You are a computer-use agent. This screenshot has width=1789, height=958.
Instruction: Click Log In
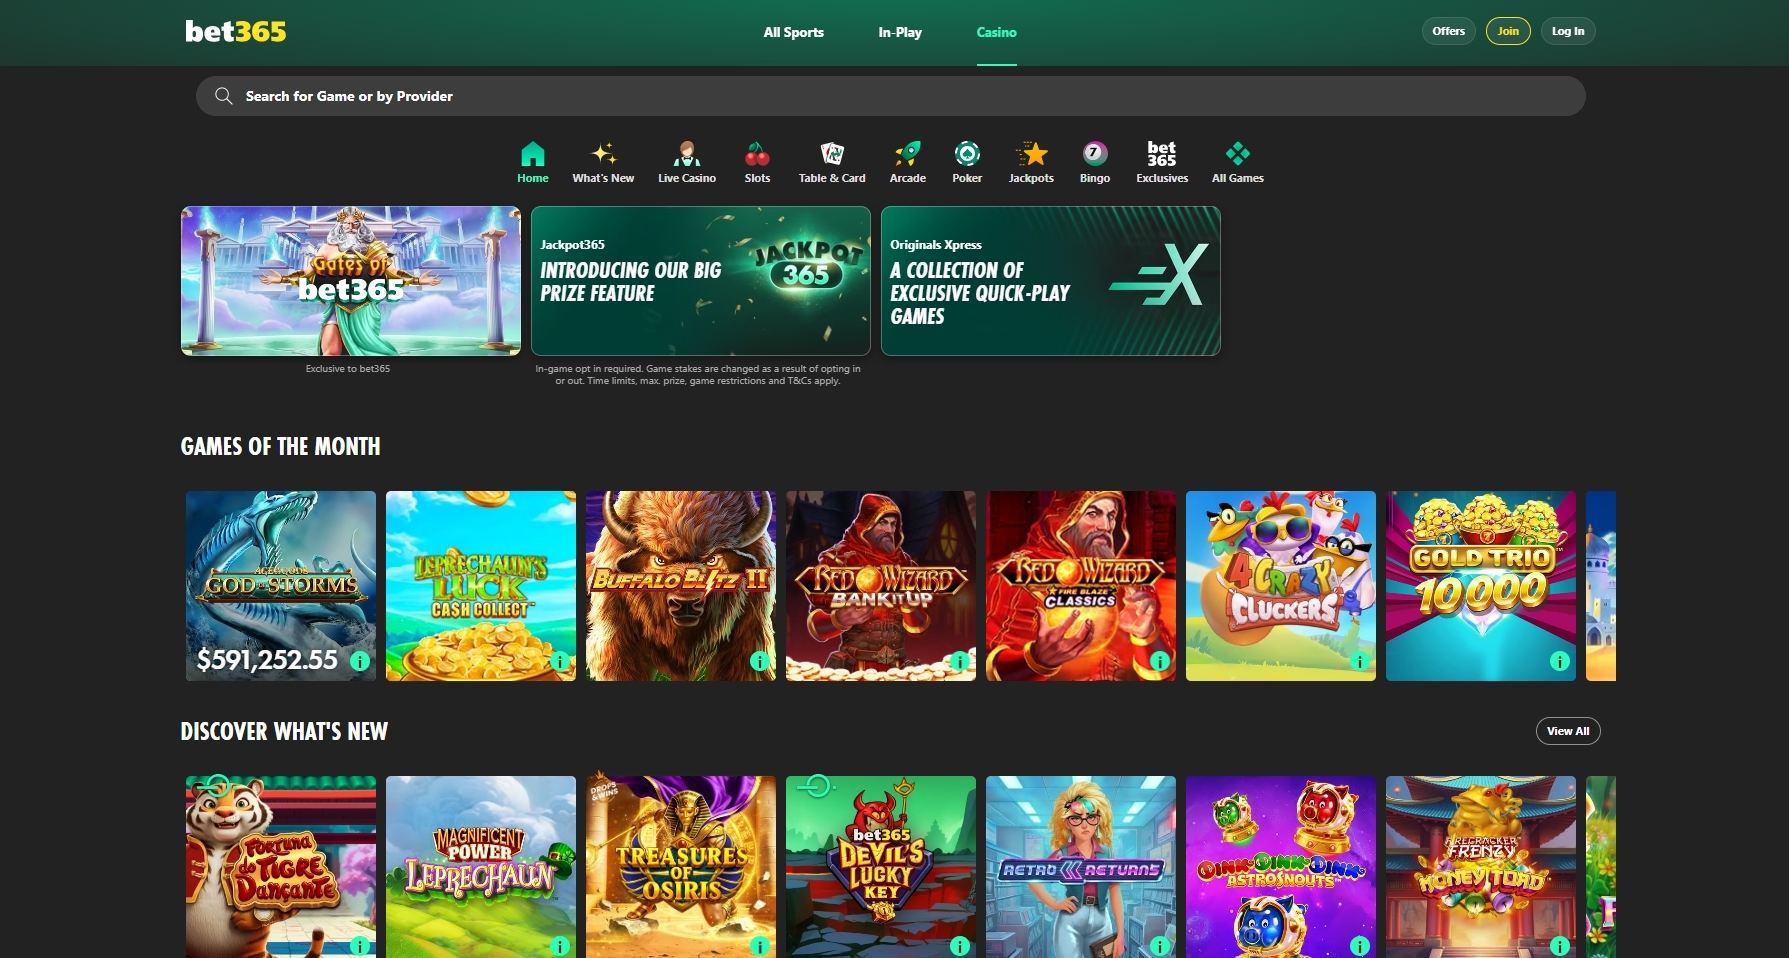point(1567,31)
